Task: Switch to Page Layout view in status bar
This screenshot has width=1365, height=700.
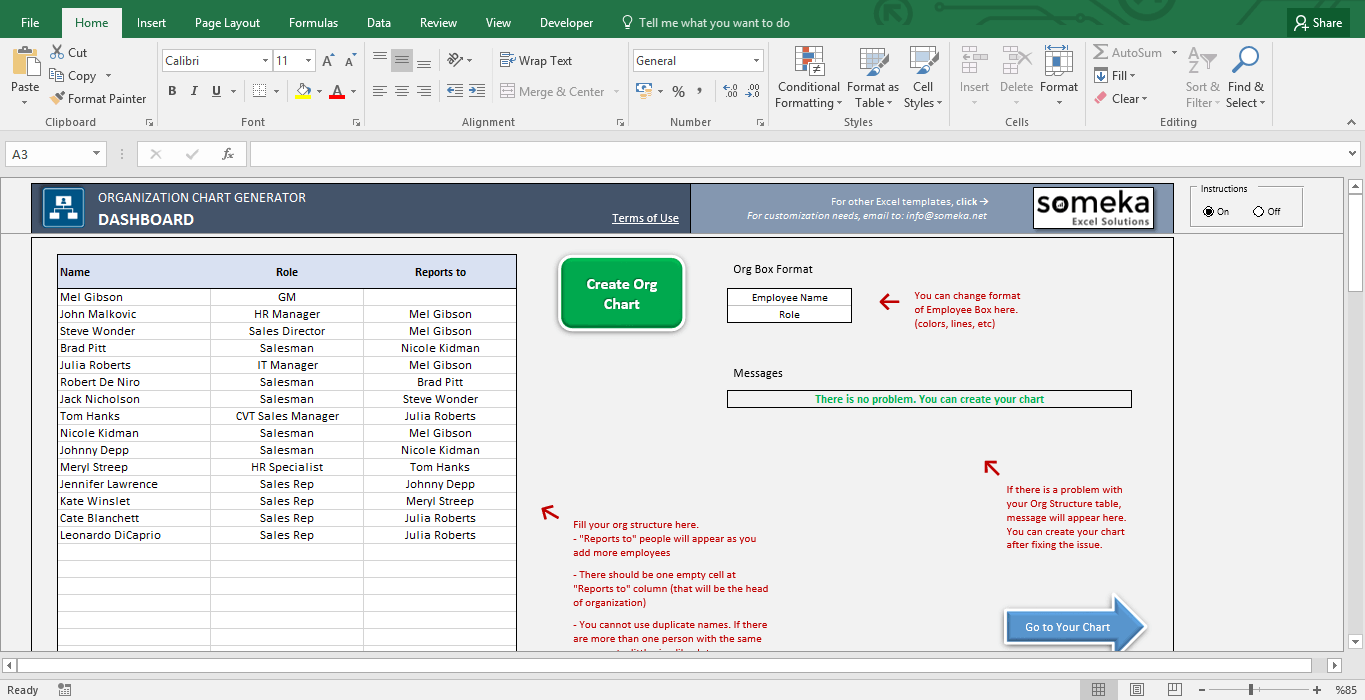Action: (x=1136, y=689)
